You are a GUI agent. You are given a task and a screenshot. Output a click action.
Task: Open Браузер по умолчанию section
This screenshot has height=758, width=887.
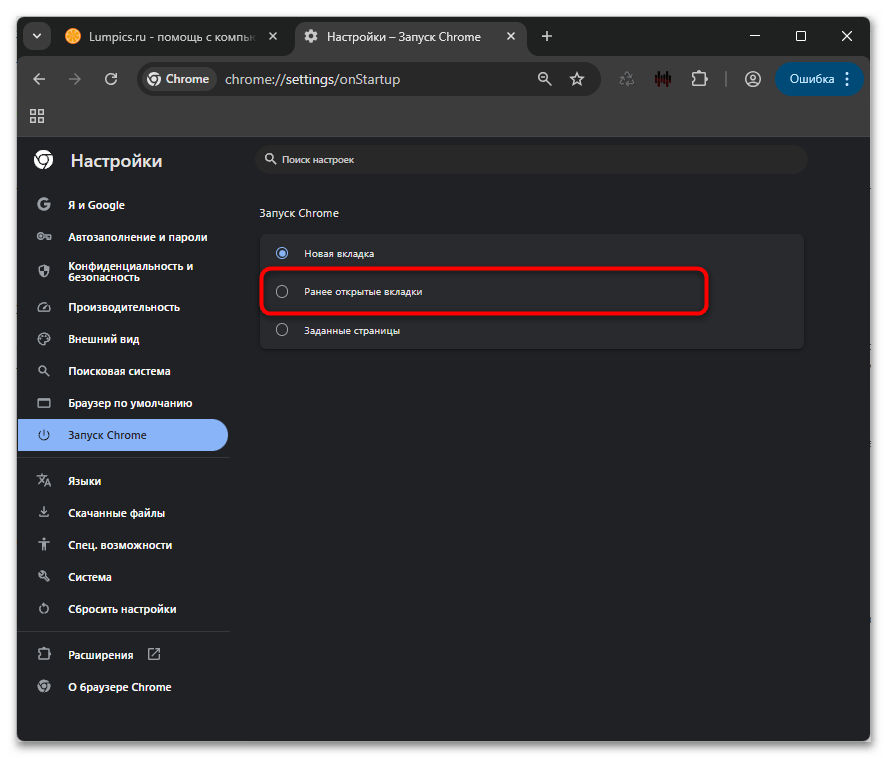123,403
